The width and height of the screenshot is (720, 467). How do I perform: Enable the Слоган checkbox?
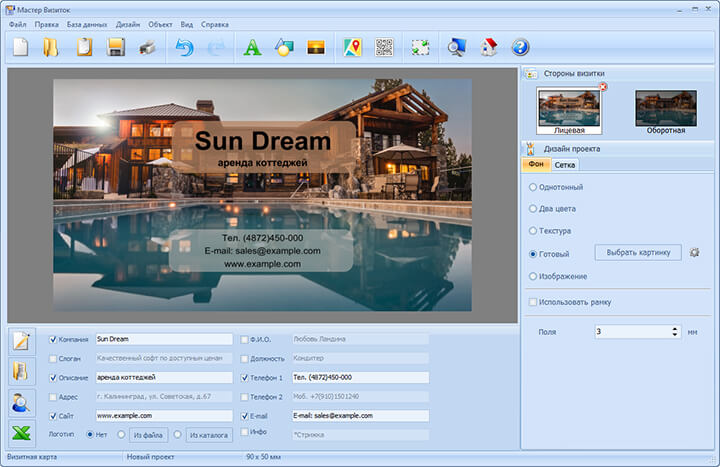(53, 358)
